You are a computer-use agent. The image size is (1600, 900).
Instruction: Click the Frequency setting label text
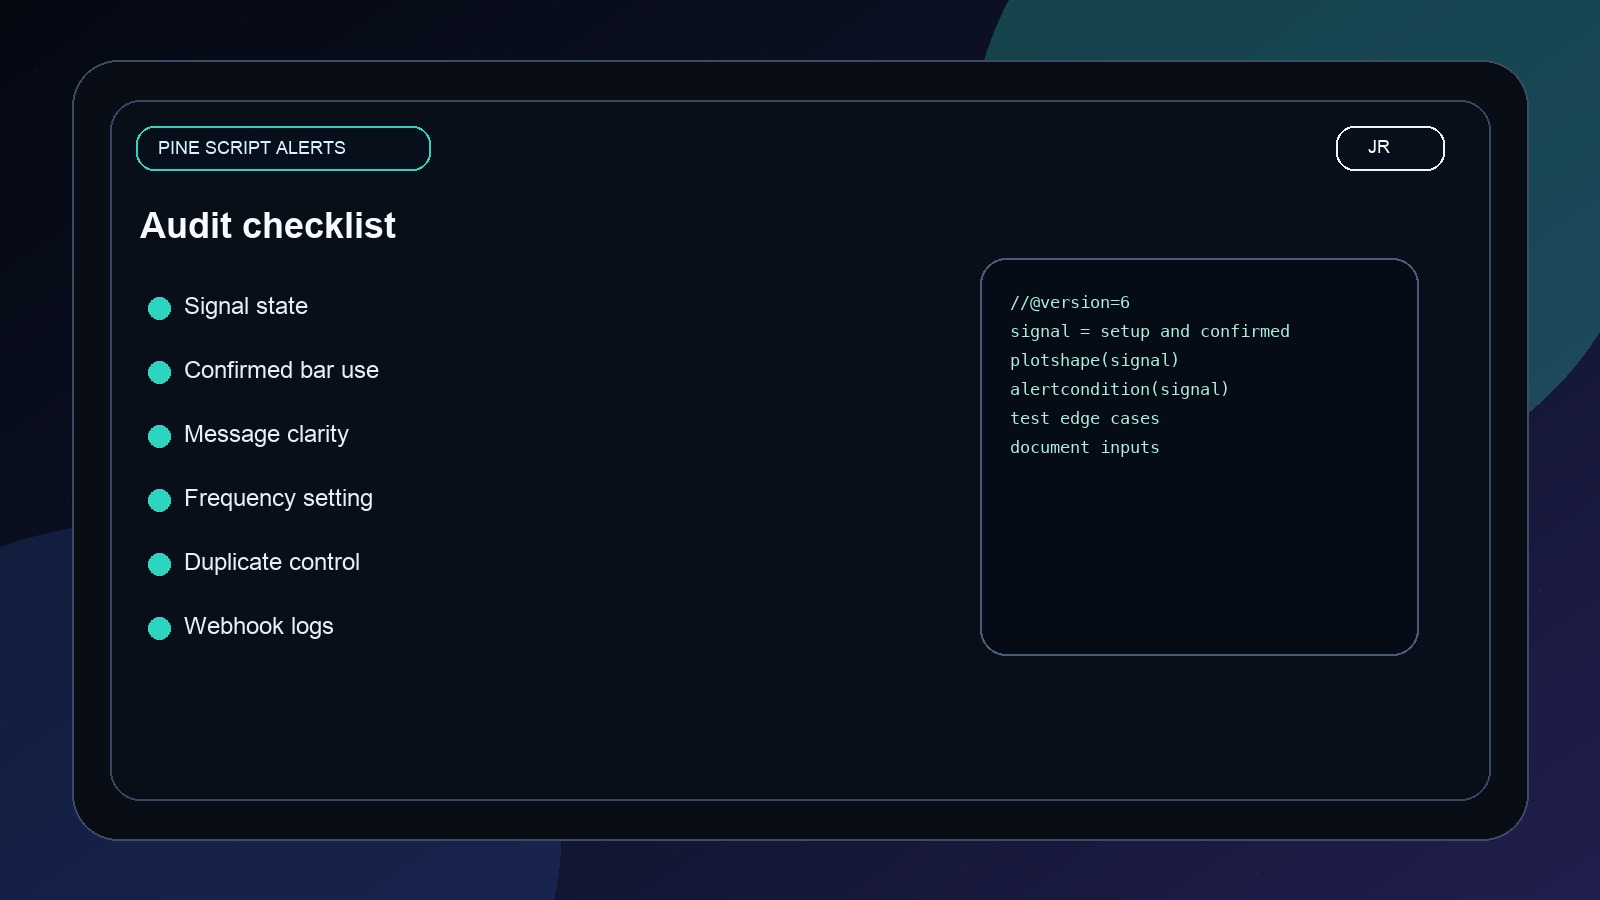(x=278, y=499)
